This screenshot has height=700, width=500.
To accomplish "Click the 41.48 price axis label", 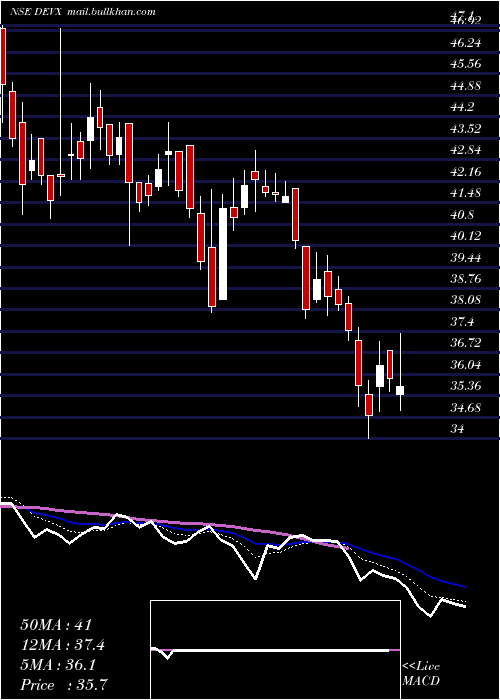I will (x=464, y=193).
